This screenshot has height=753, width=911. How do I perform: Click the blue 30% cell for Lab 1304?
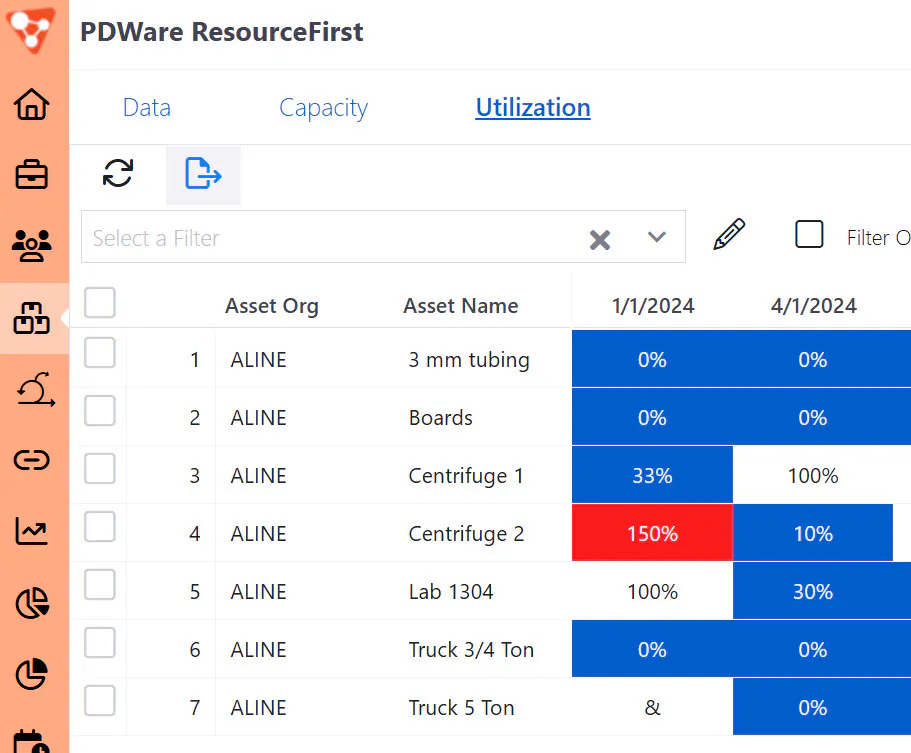(822, 591)
